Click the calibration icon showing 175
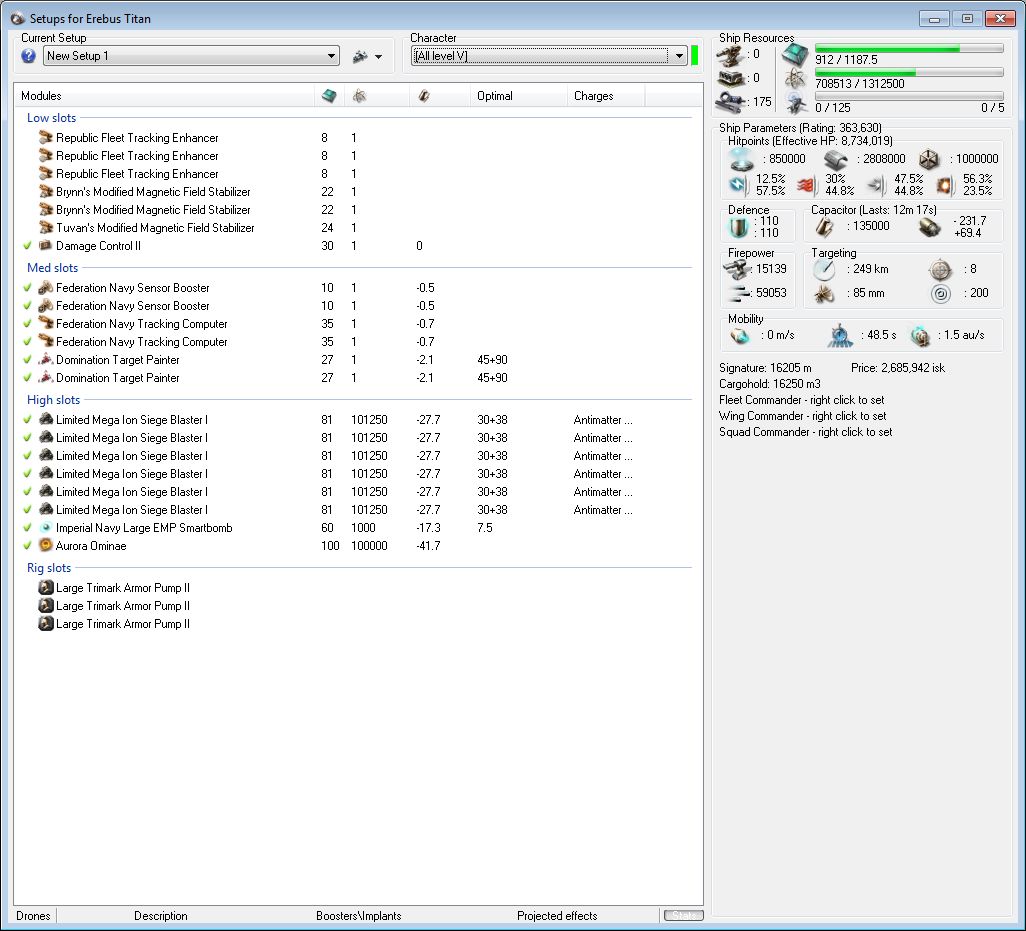This screenshot has width=1026, height=931. 730,102
